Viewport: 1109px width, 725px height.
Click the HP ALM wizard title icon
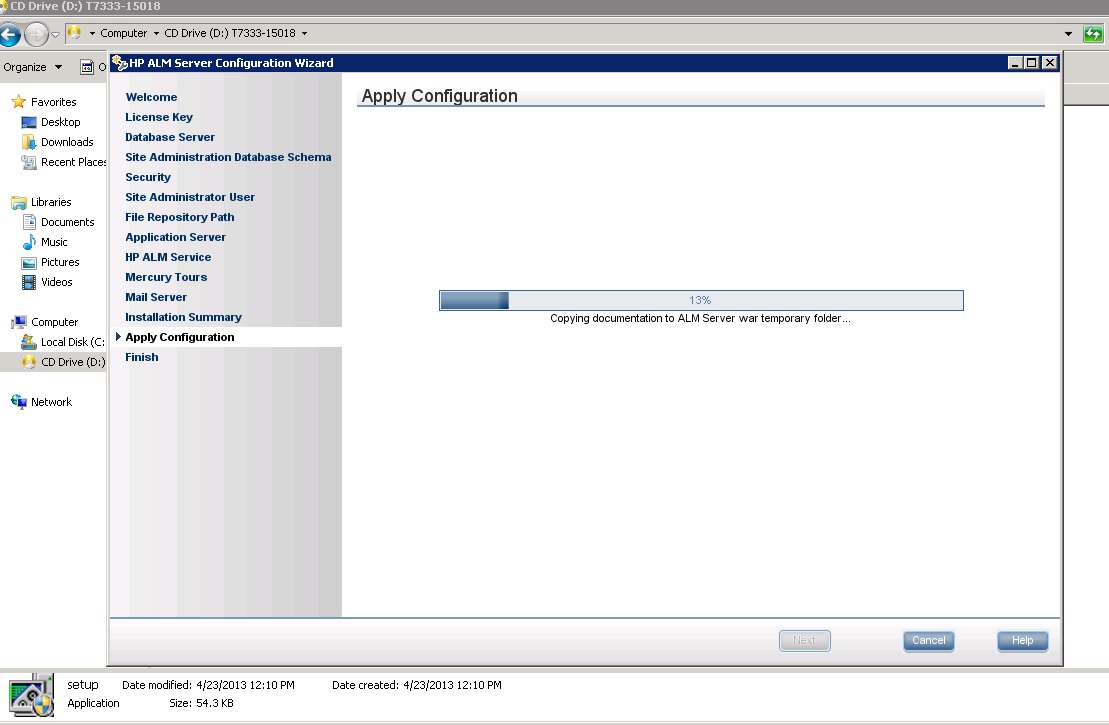pos(120,63)
